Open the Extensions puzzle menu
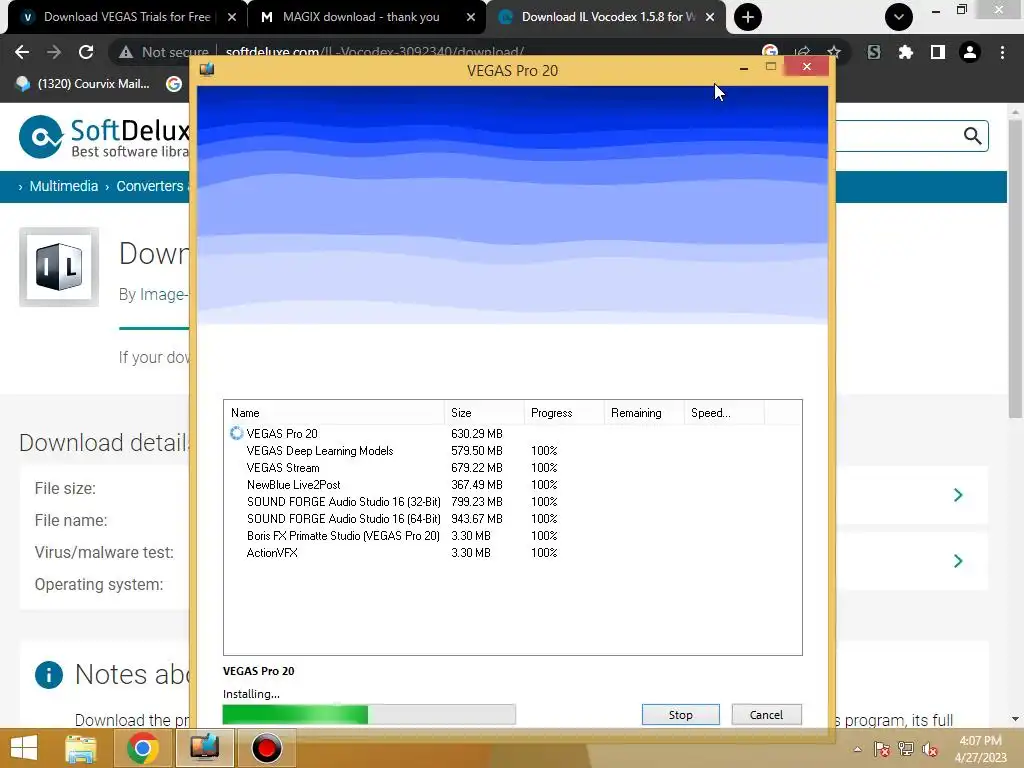The image size is (1024, 768). click(x=906, y=52)
